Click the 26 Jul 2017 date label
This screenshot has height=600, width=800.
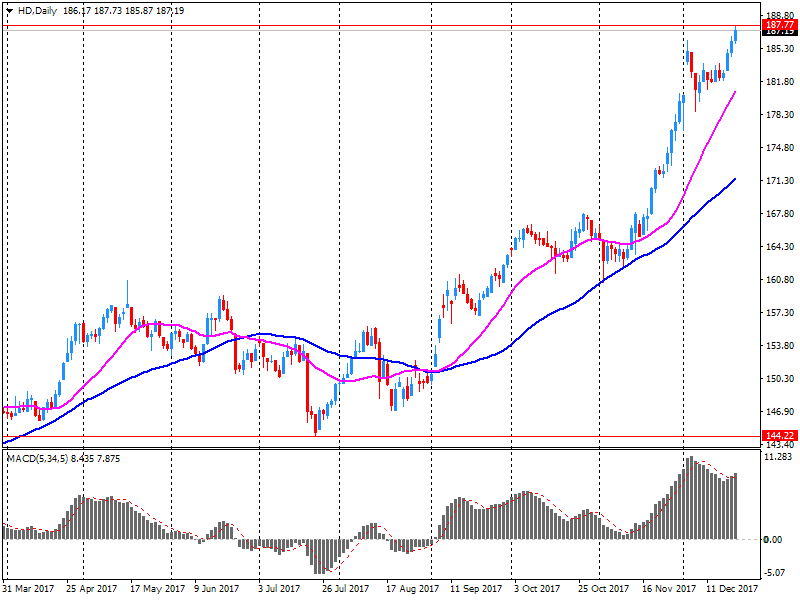click(x=345, y=588)
